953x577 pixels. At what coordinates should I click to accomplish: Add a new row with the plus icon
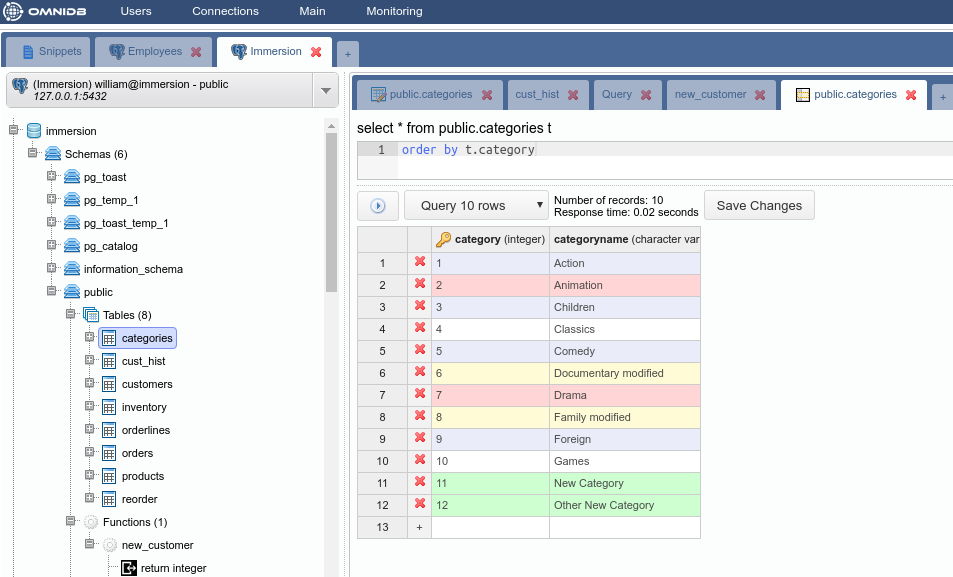(x=419, y=527)
